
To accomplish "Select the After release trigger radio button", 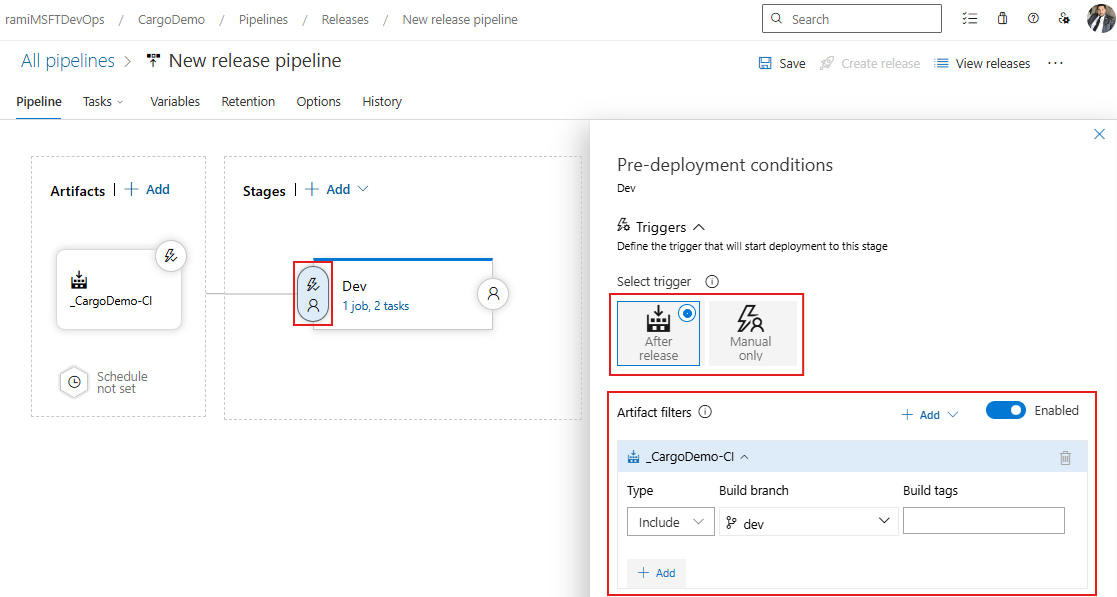I will tap(687, 313).
